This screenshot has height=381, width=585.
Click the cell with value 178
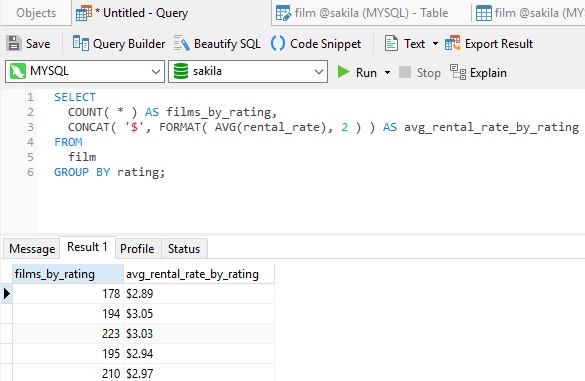pos(68,294)
